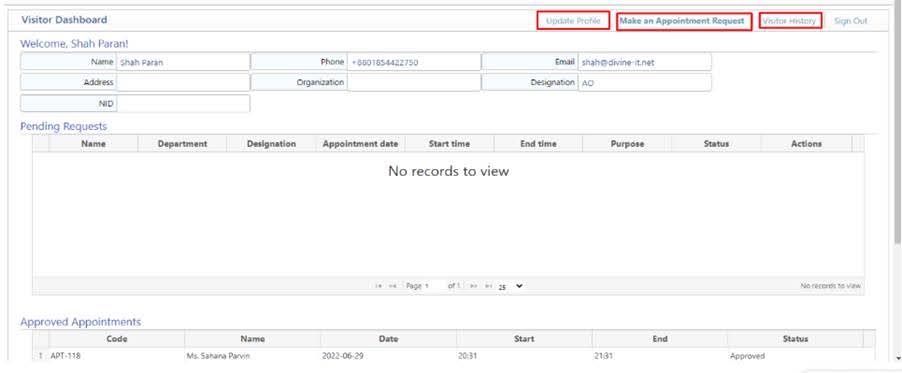Screen dimensions: 902x373
Task: Click the Actions column header
Action: pyautogui.click(x=807, y=144)
